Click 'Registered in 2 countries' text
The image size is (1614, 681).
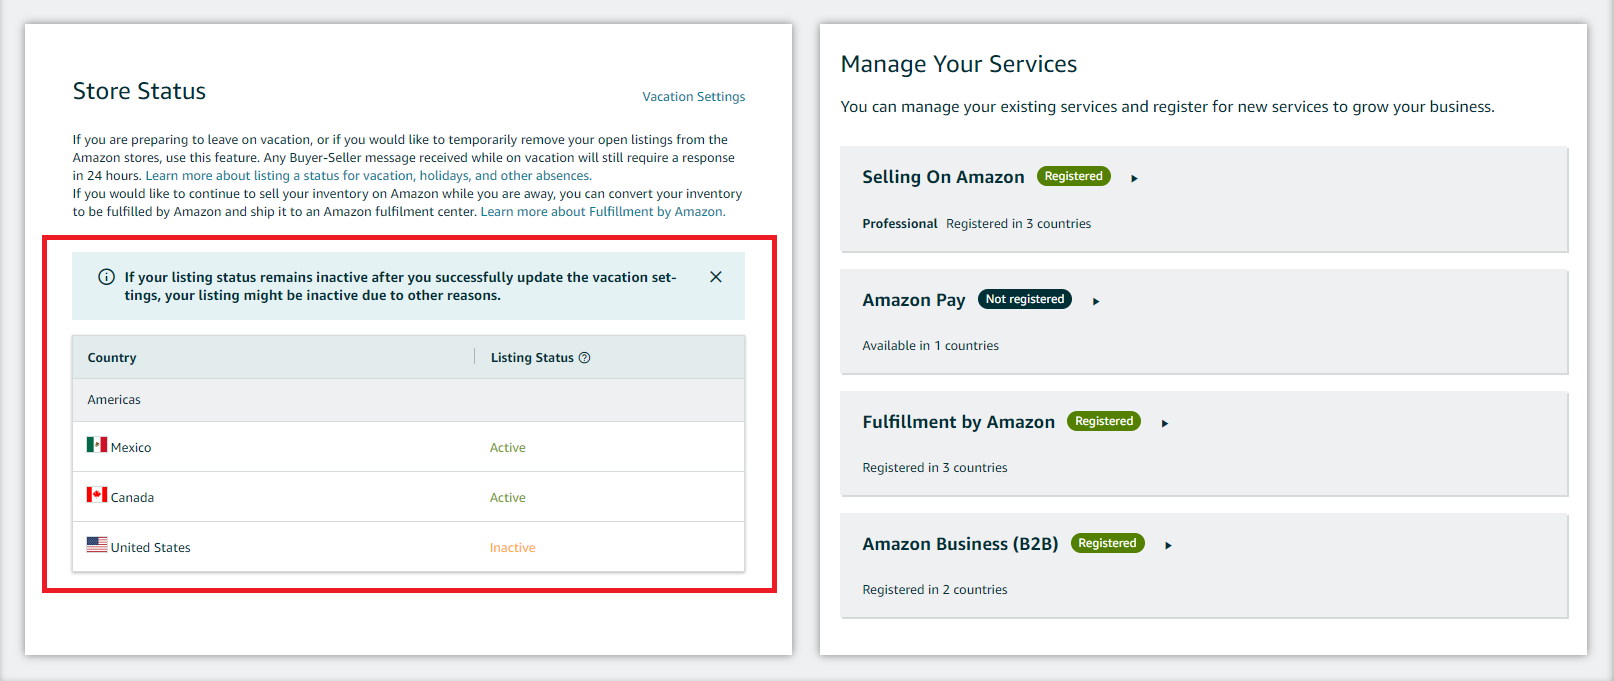tap(934, 590)
